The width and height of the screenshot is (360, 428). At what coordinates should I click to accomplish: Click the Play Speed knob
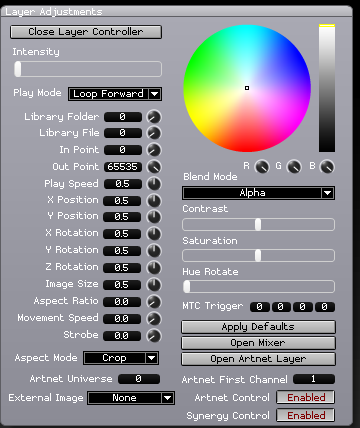154,184
